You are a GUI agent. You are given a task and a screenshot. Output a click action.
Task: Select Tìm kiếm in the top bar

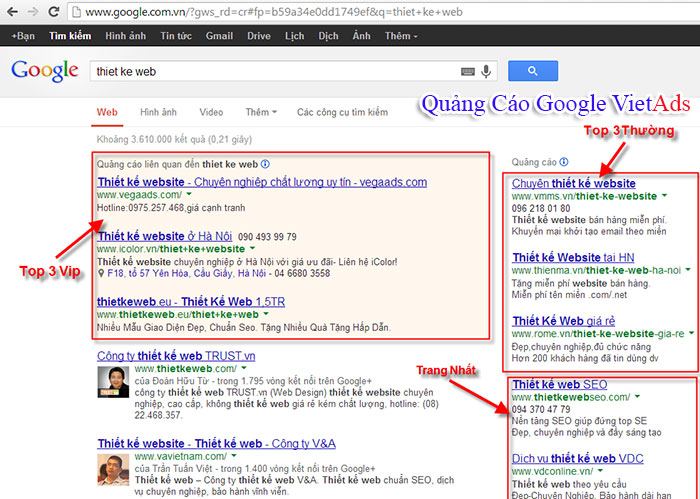click(x=70, y=36)
